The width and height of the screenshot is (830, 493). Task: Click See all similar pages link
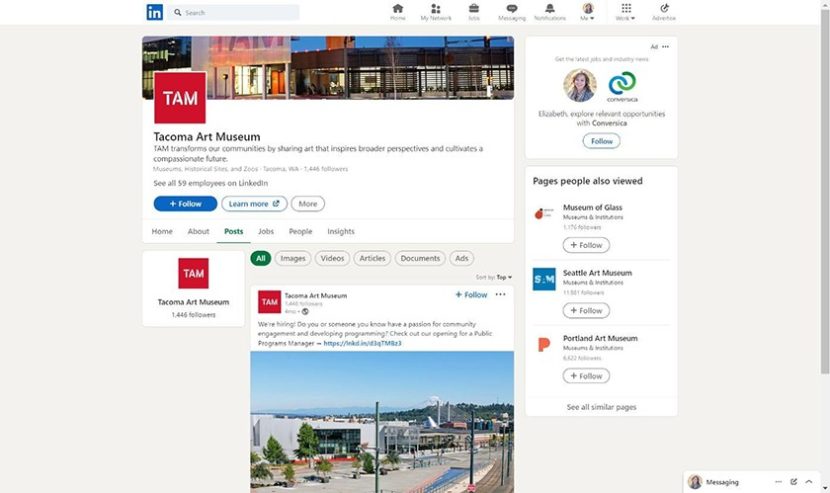[601, 407]
